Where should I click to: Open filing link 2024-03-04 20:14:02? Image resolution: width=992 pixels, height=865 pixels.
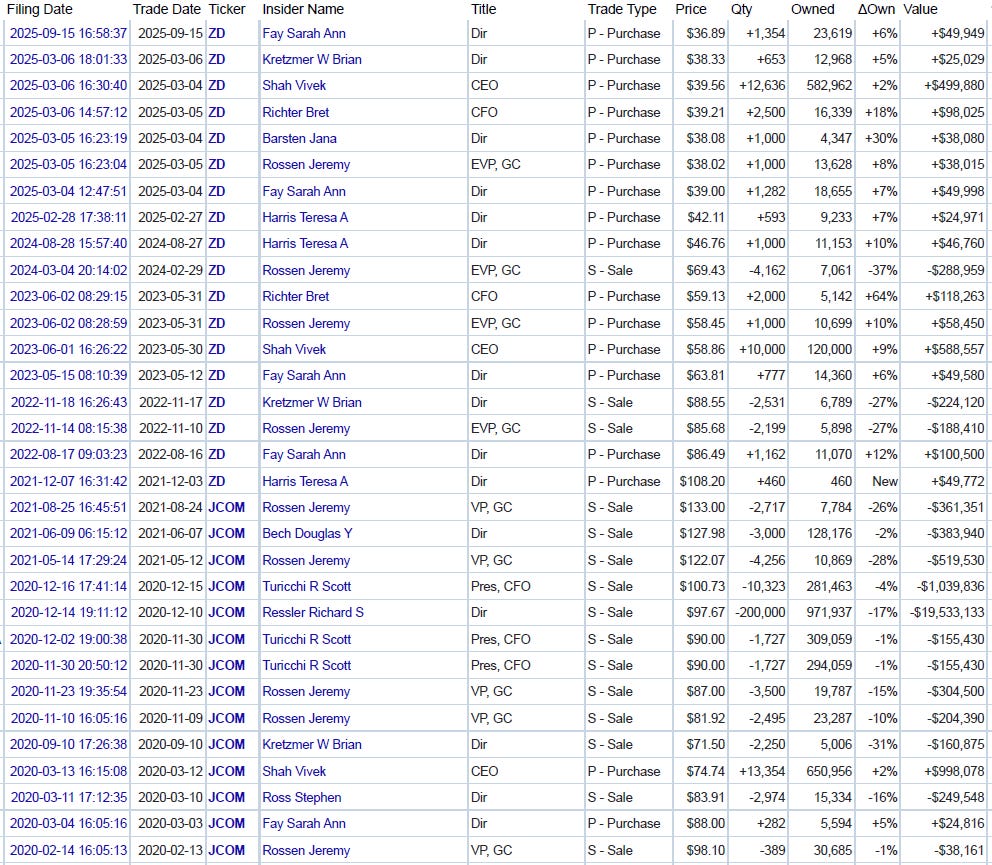[68, 270]
